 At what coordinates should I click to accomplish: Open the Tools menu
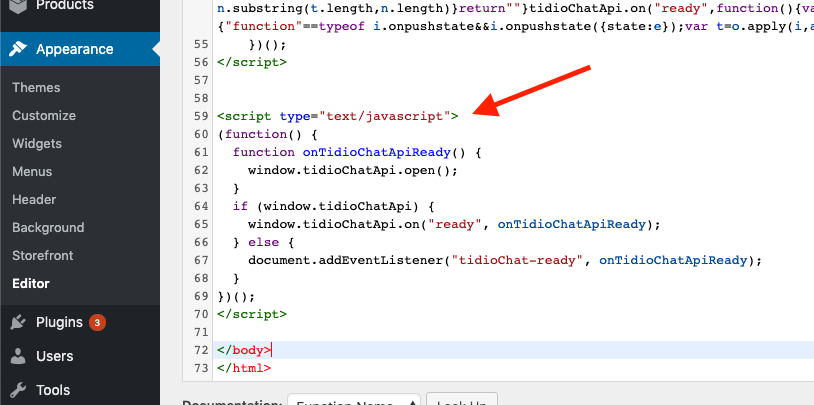point(53,390)
